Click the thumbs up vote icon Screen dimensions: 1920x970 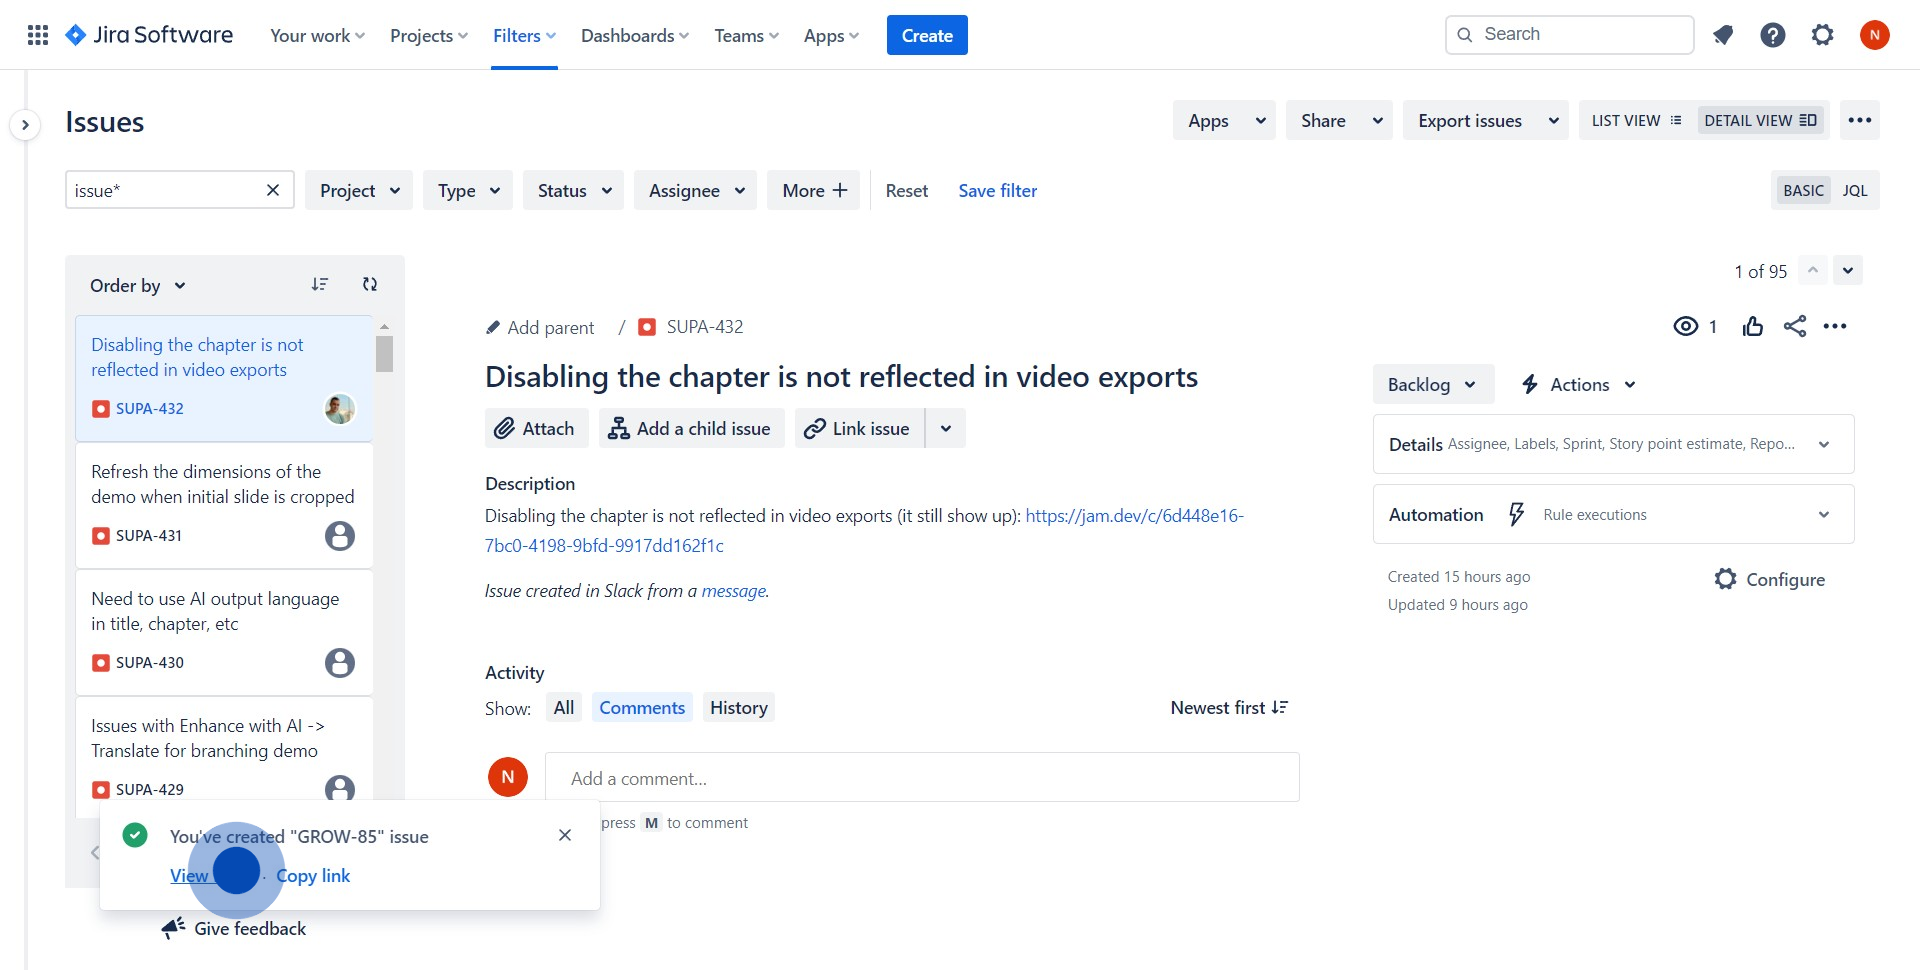tap(1752, 326)
